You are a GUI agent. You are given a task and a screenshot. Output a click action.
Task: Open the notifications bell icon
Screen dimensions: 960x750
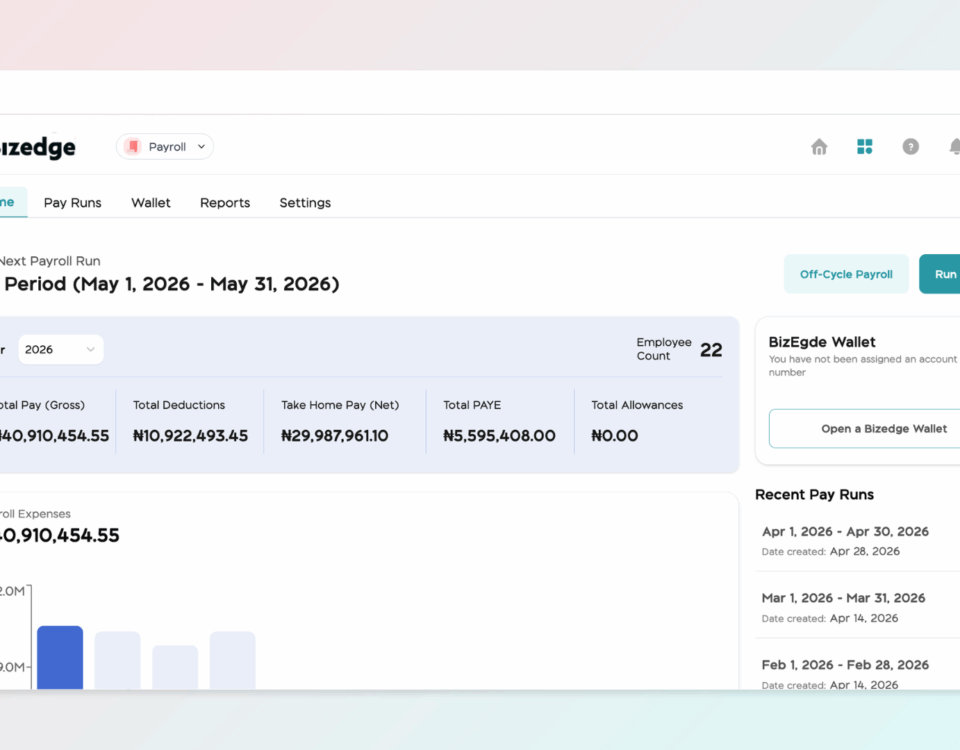coord(954,147)
